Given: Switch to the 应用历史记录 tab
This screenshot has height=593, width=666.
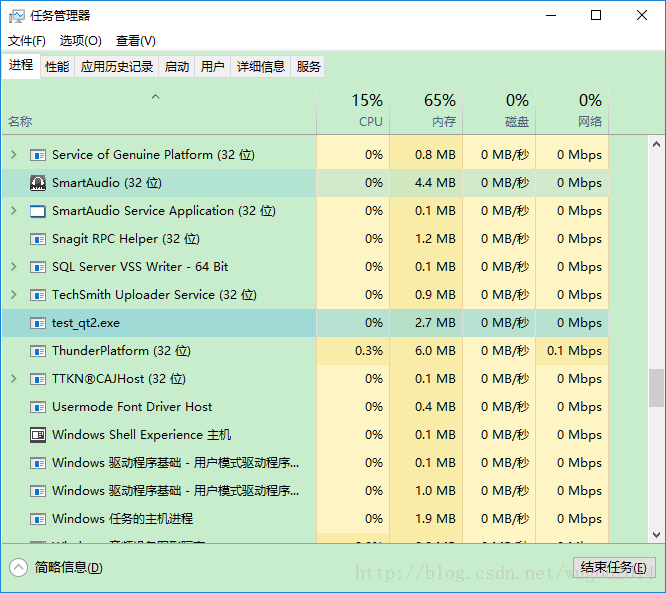Looking at the screenshot, I should [x=117, y=67].
